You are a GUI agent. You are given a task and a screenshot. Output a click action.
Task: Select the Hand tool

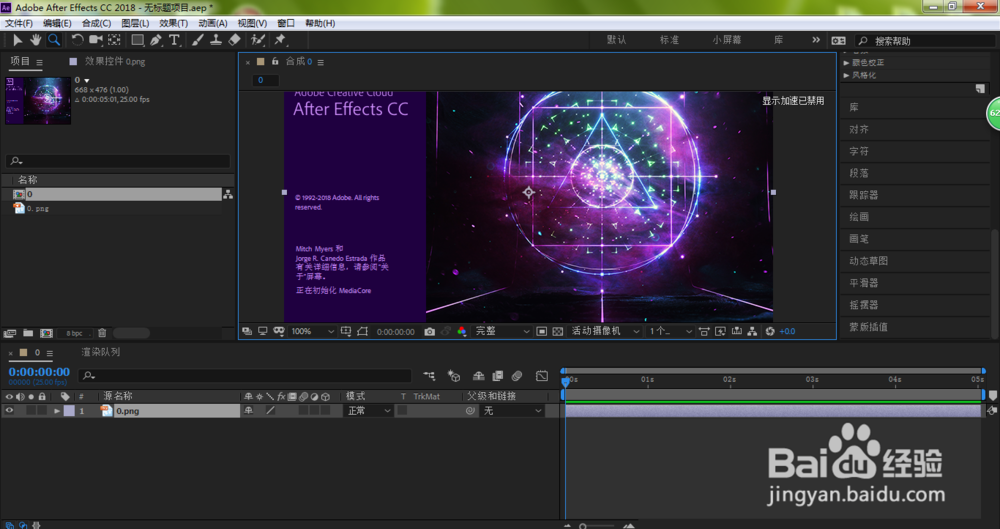pos(35,40)
